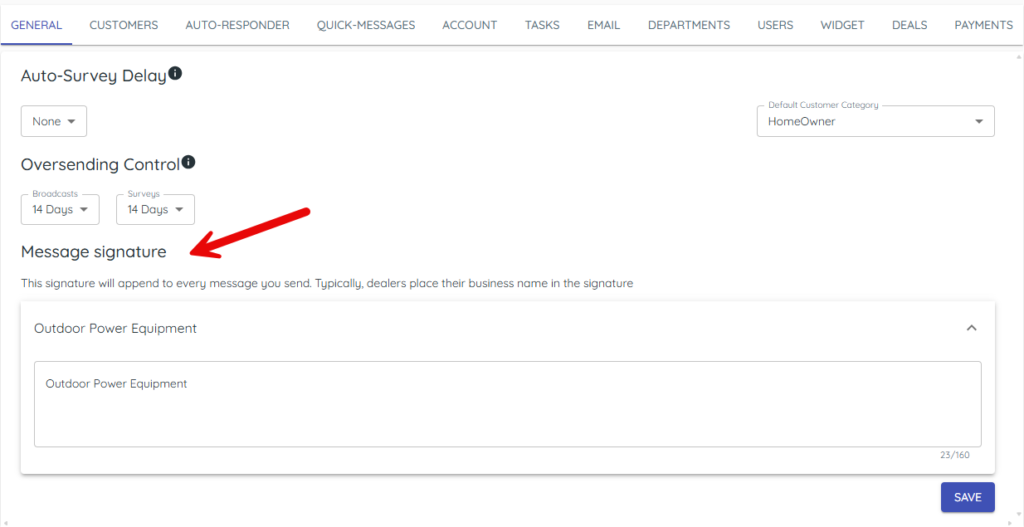Open the Surveys 14 Days dropdown

point(155,210)
